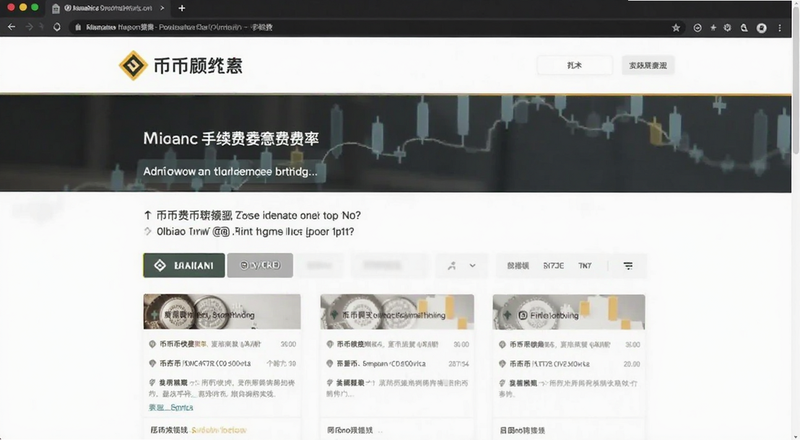This screenshot has height=440, width=800.
Task: Go back with the browser back arrow
Action: pyautogui.click(x=11, y=27)
